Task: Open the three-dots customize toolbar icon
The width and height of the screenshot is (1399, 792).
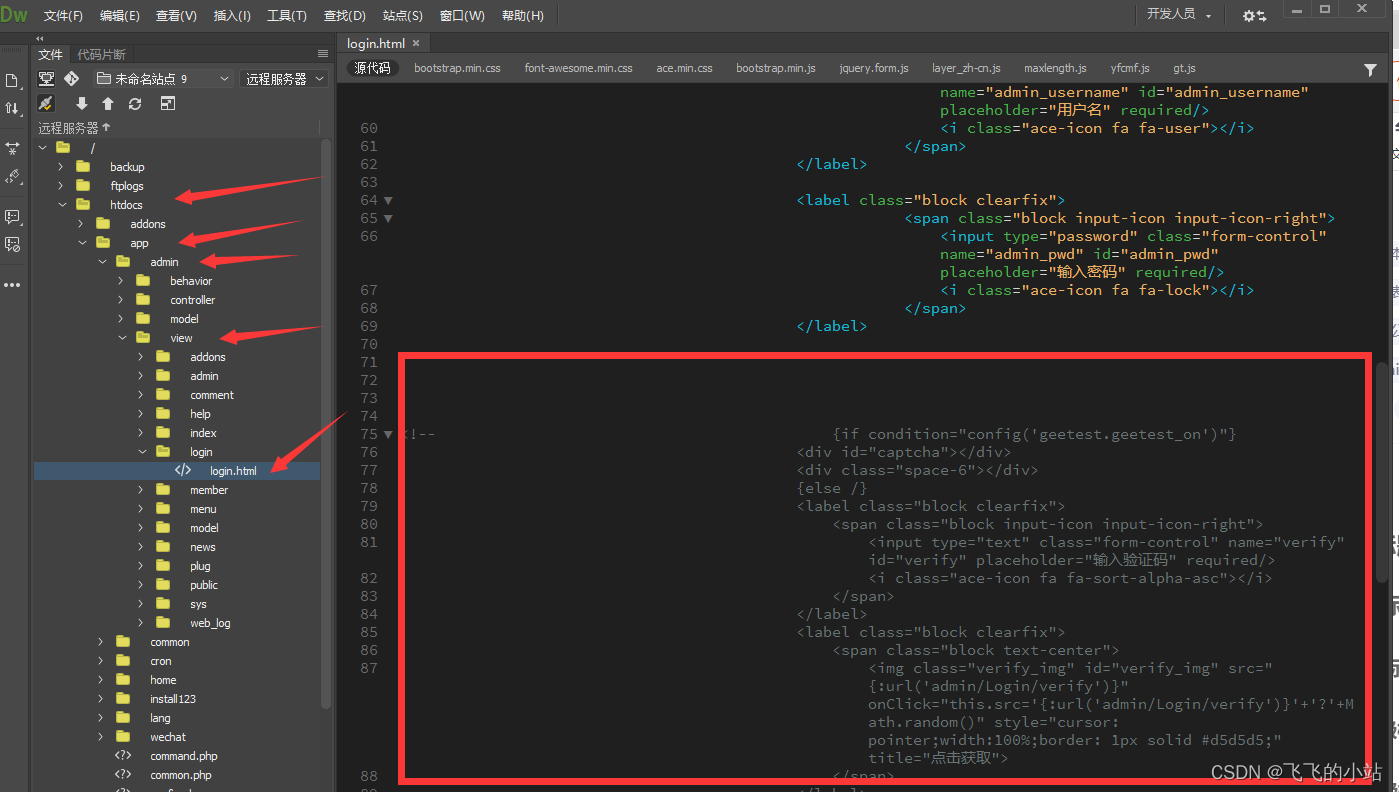Action: [x=12, y=285]
